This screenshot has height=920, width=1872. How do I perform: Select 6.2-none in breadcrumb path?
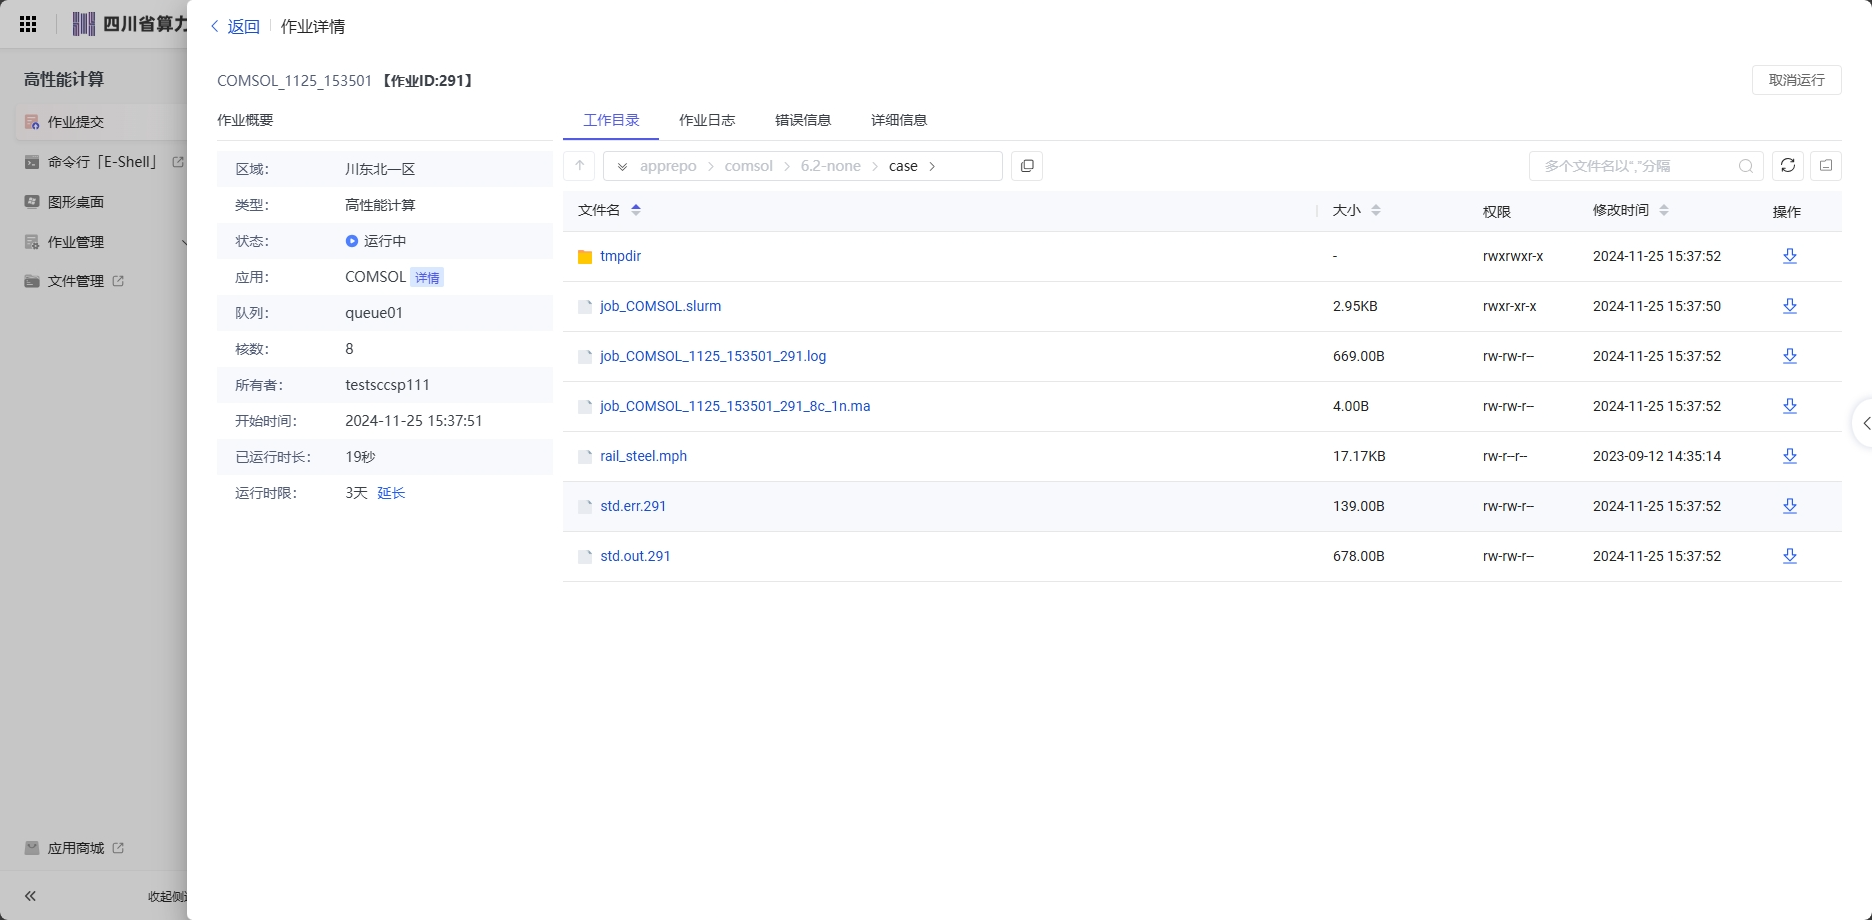[831, 166]
